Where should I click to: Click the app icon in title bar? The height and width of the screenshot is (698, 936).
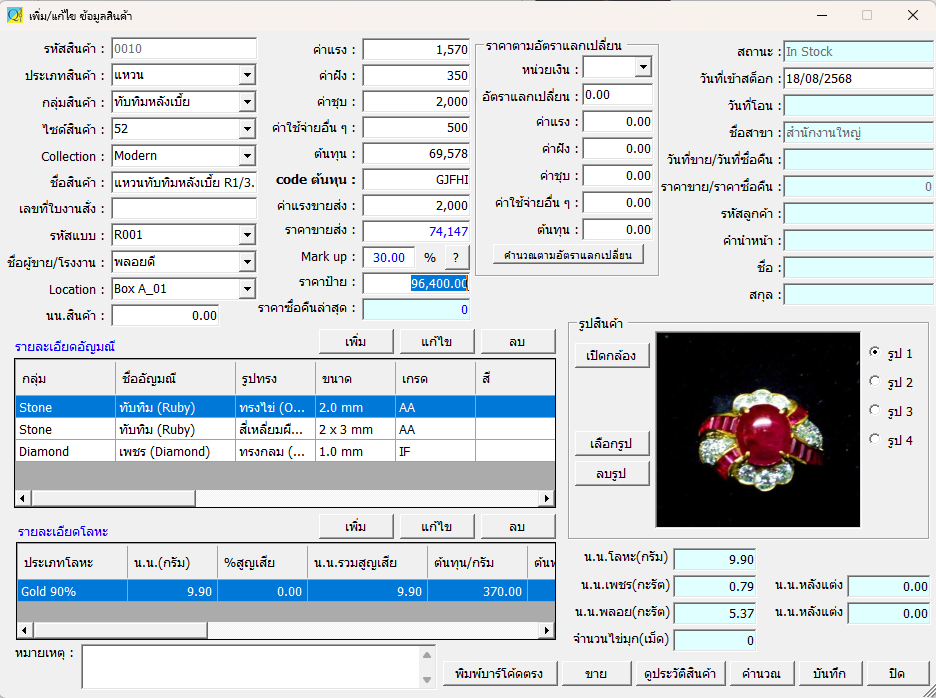(15, 16)
